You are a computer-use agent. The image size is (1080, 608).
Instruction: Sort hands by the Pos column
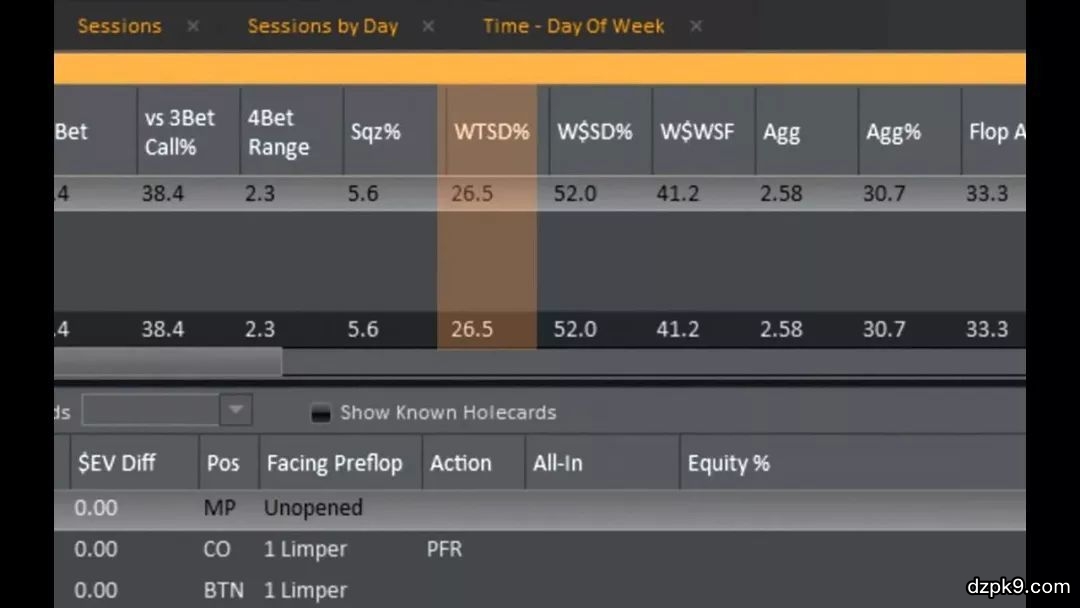[223, 463]
